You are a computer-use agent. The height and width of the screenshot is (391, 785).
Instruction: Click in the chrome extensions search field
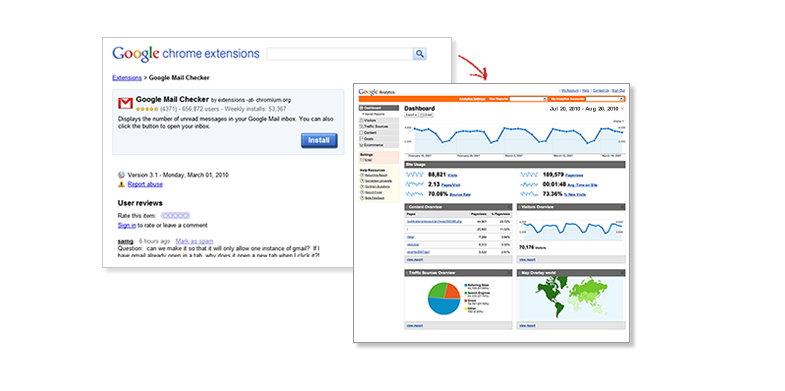pos(339,54)
